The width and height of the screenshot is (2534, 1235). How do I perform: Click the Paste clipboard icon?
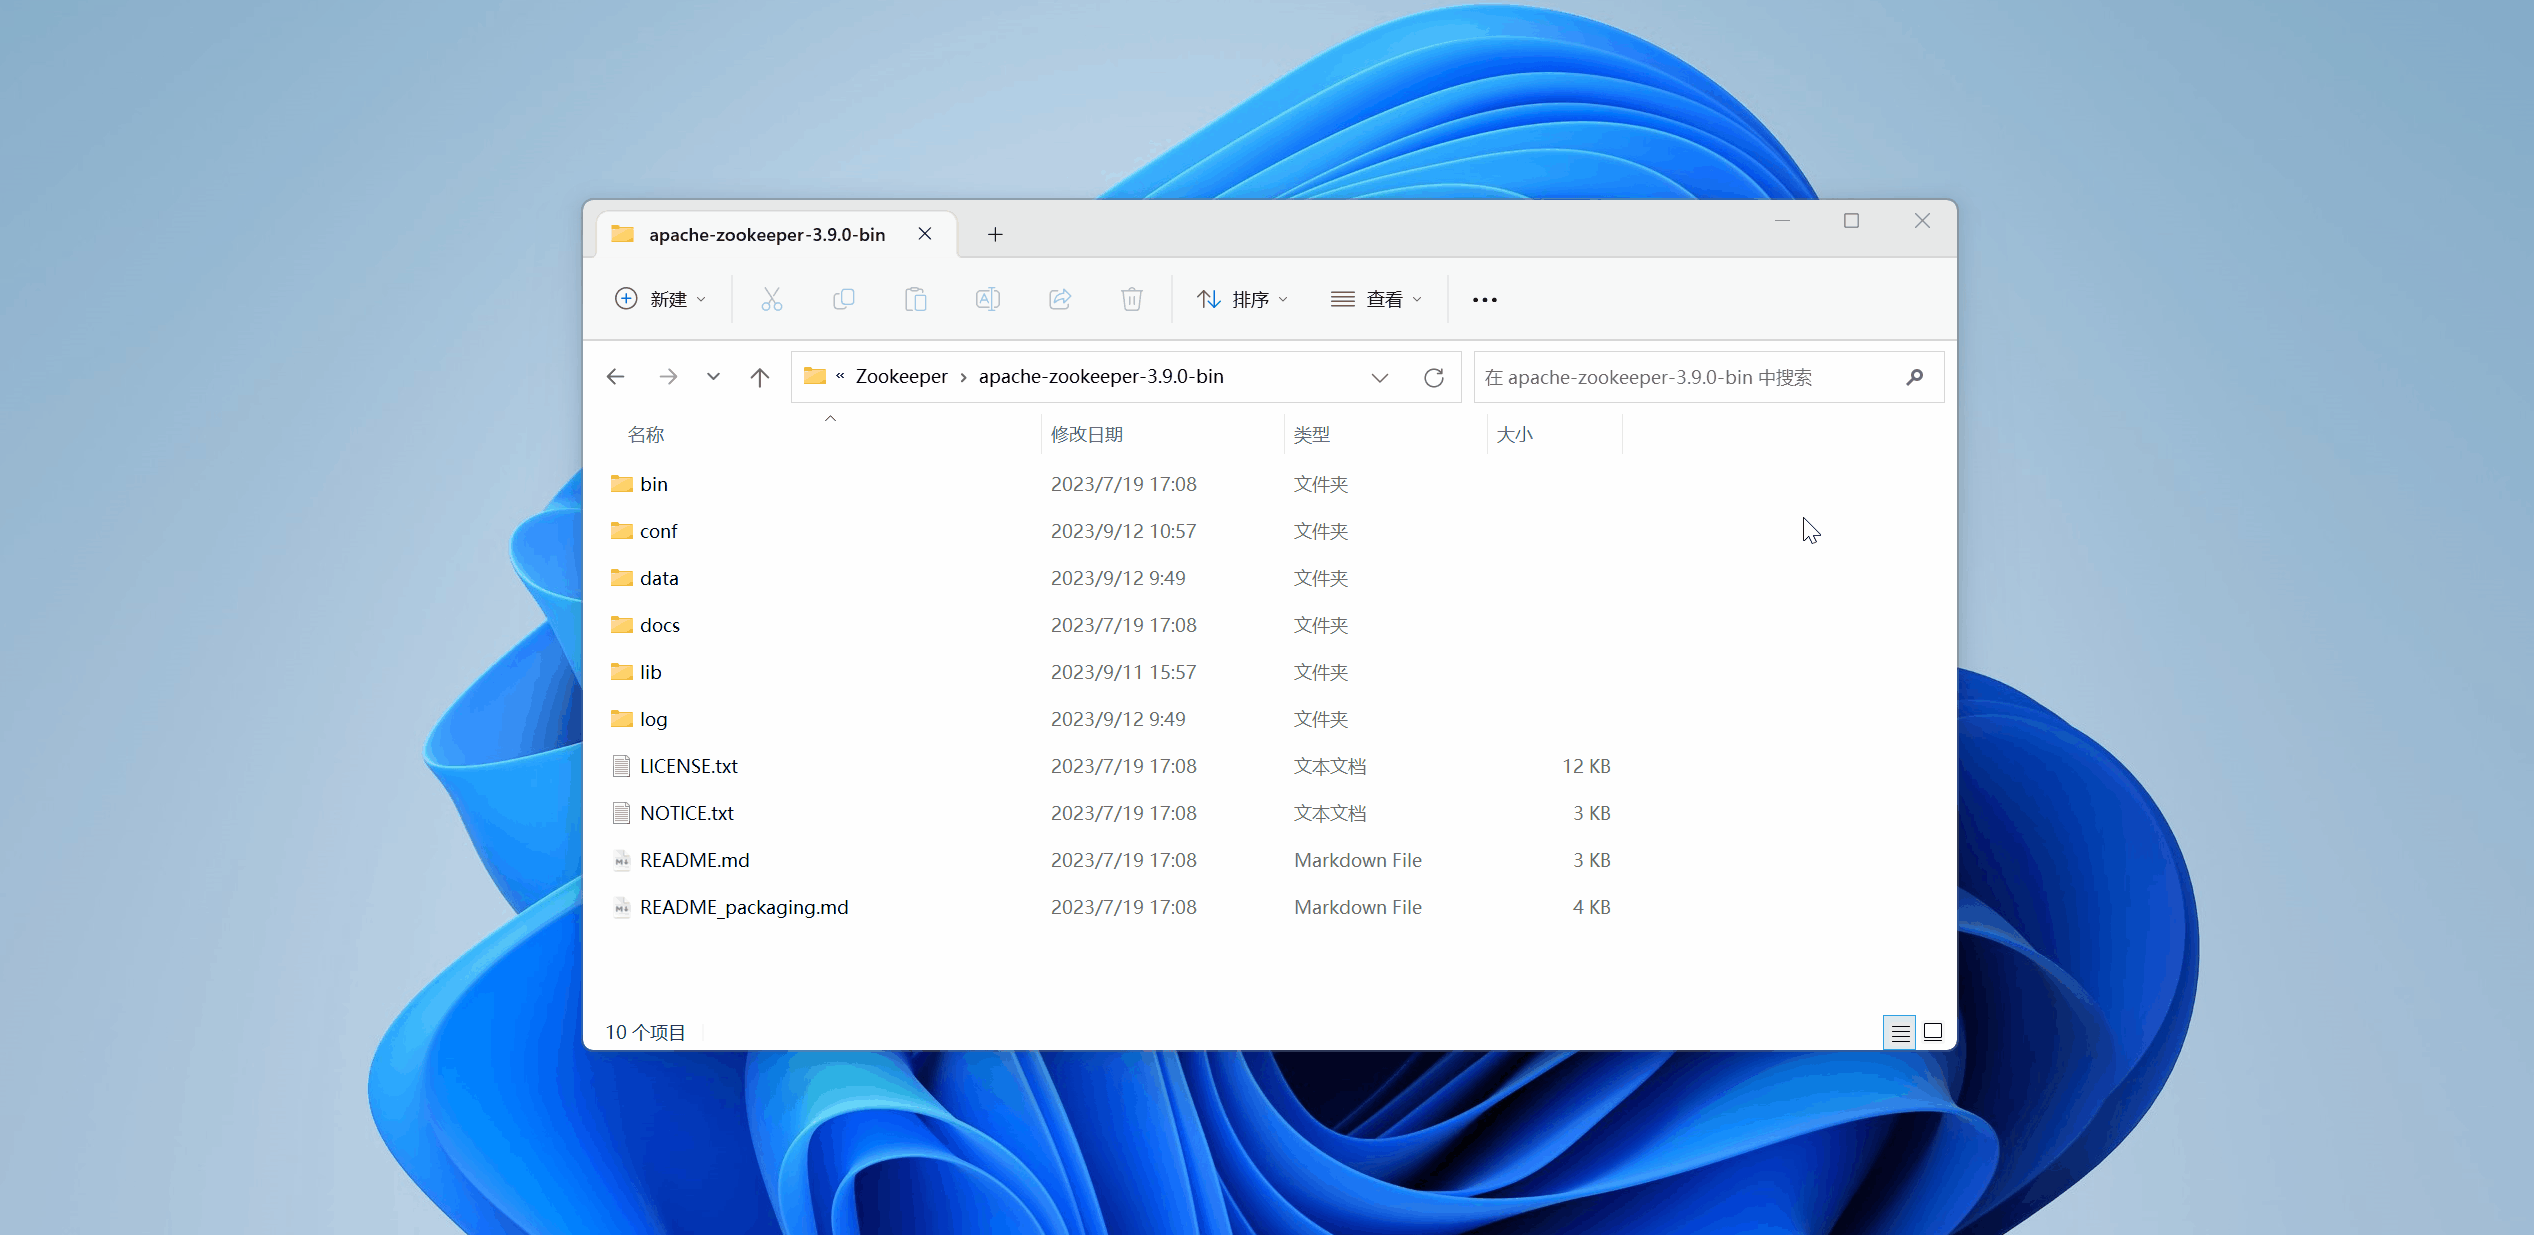coord(915,299)
